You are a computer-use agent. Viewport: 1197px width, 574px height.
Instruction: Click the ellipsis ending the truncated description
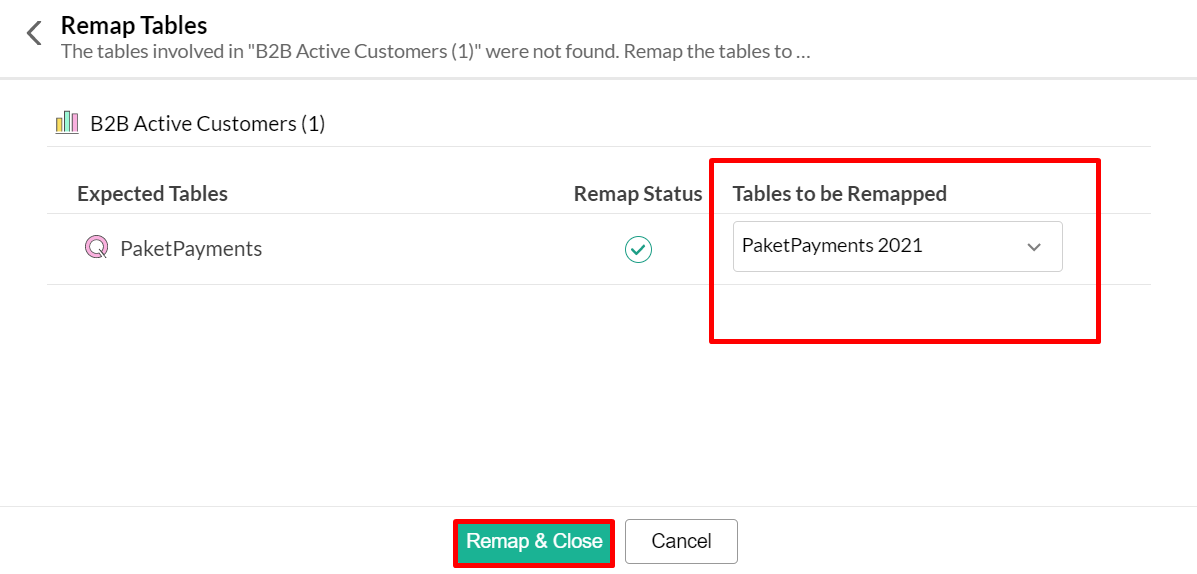point(803,51)
